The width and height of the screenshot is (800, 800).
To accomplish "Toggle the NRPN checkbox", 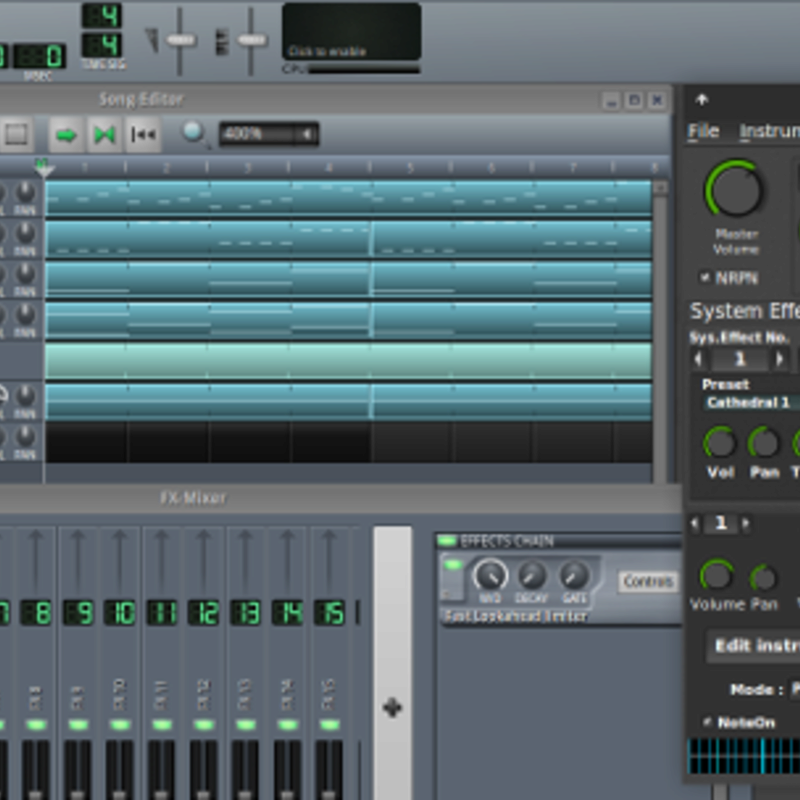I will (704, 277).
